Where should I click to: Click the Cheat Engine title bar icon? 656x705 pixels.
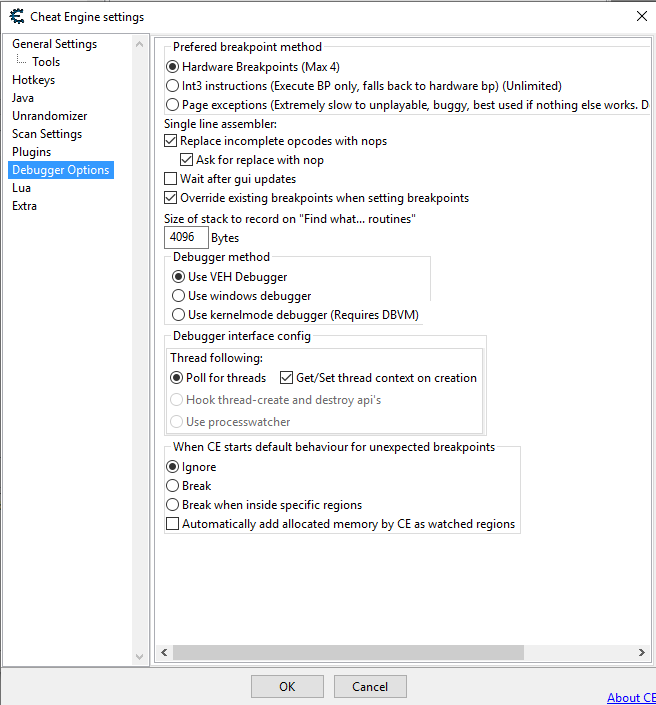[16, 16]
